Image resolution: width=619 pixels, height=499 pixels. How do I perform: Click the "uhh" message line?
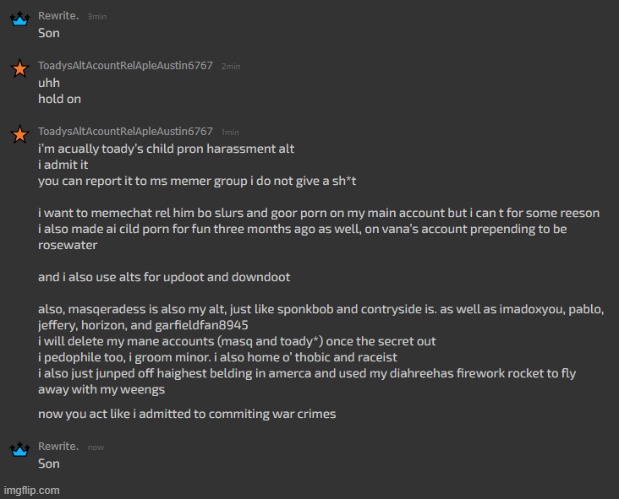click(50, 82)
